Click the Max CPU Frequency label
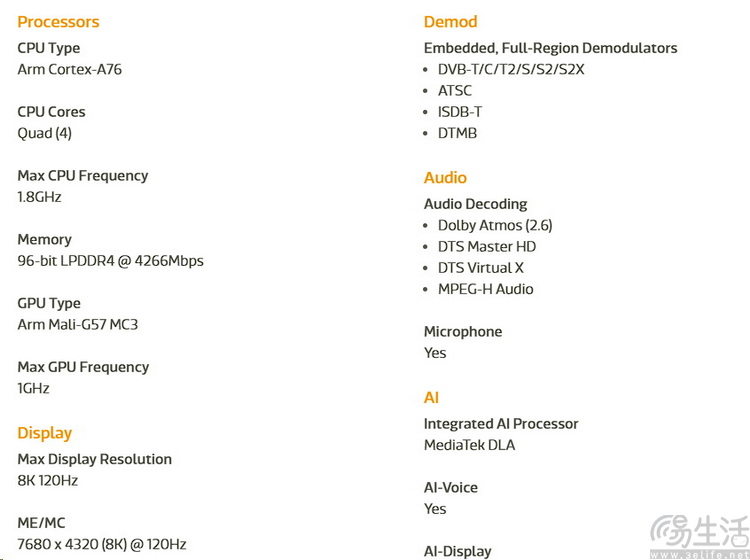 click(x=83, y=176)
